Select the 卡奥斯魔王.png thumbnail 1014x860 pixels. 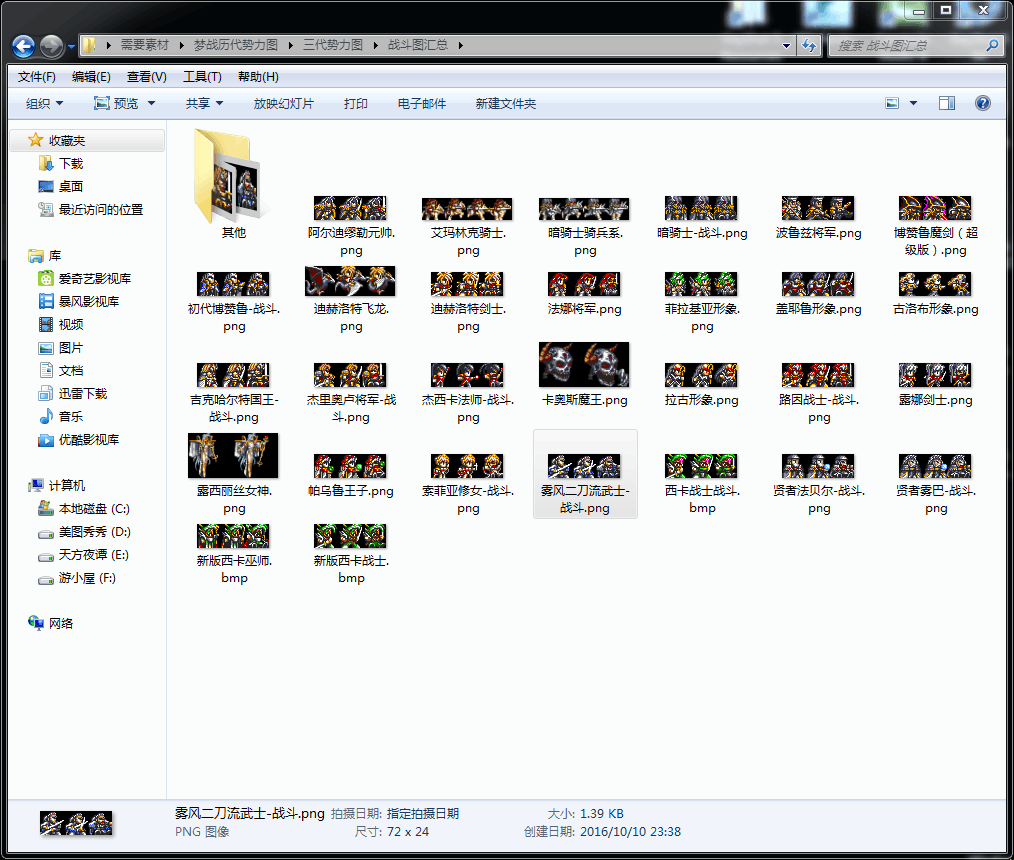coord(584,366)
